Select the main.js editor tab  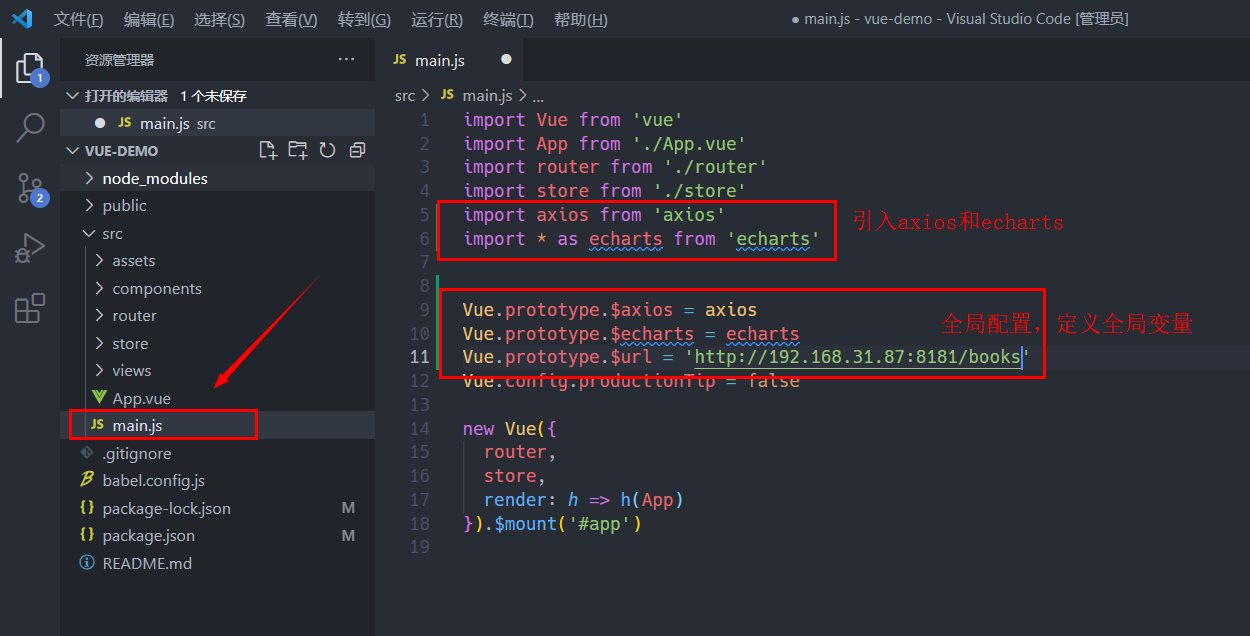coord(450,60)
